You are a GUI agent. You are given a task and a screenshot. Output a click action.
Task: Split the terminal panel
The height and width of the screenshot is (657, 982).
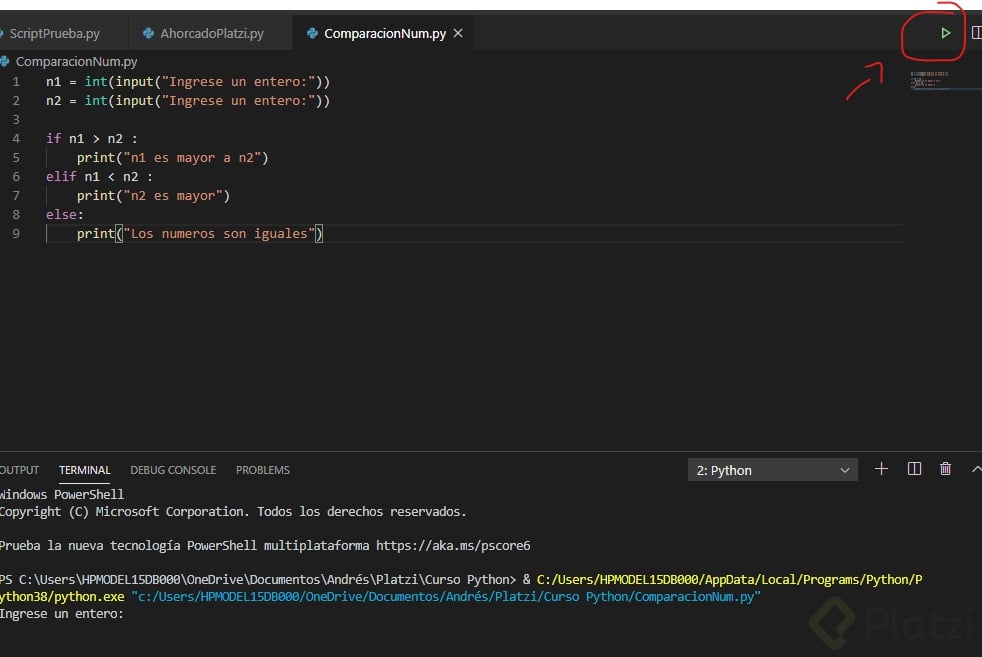tap(914, 468)
